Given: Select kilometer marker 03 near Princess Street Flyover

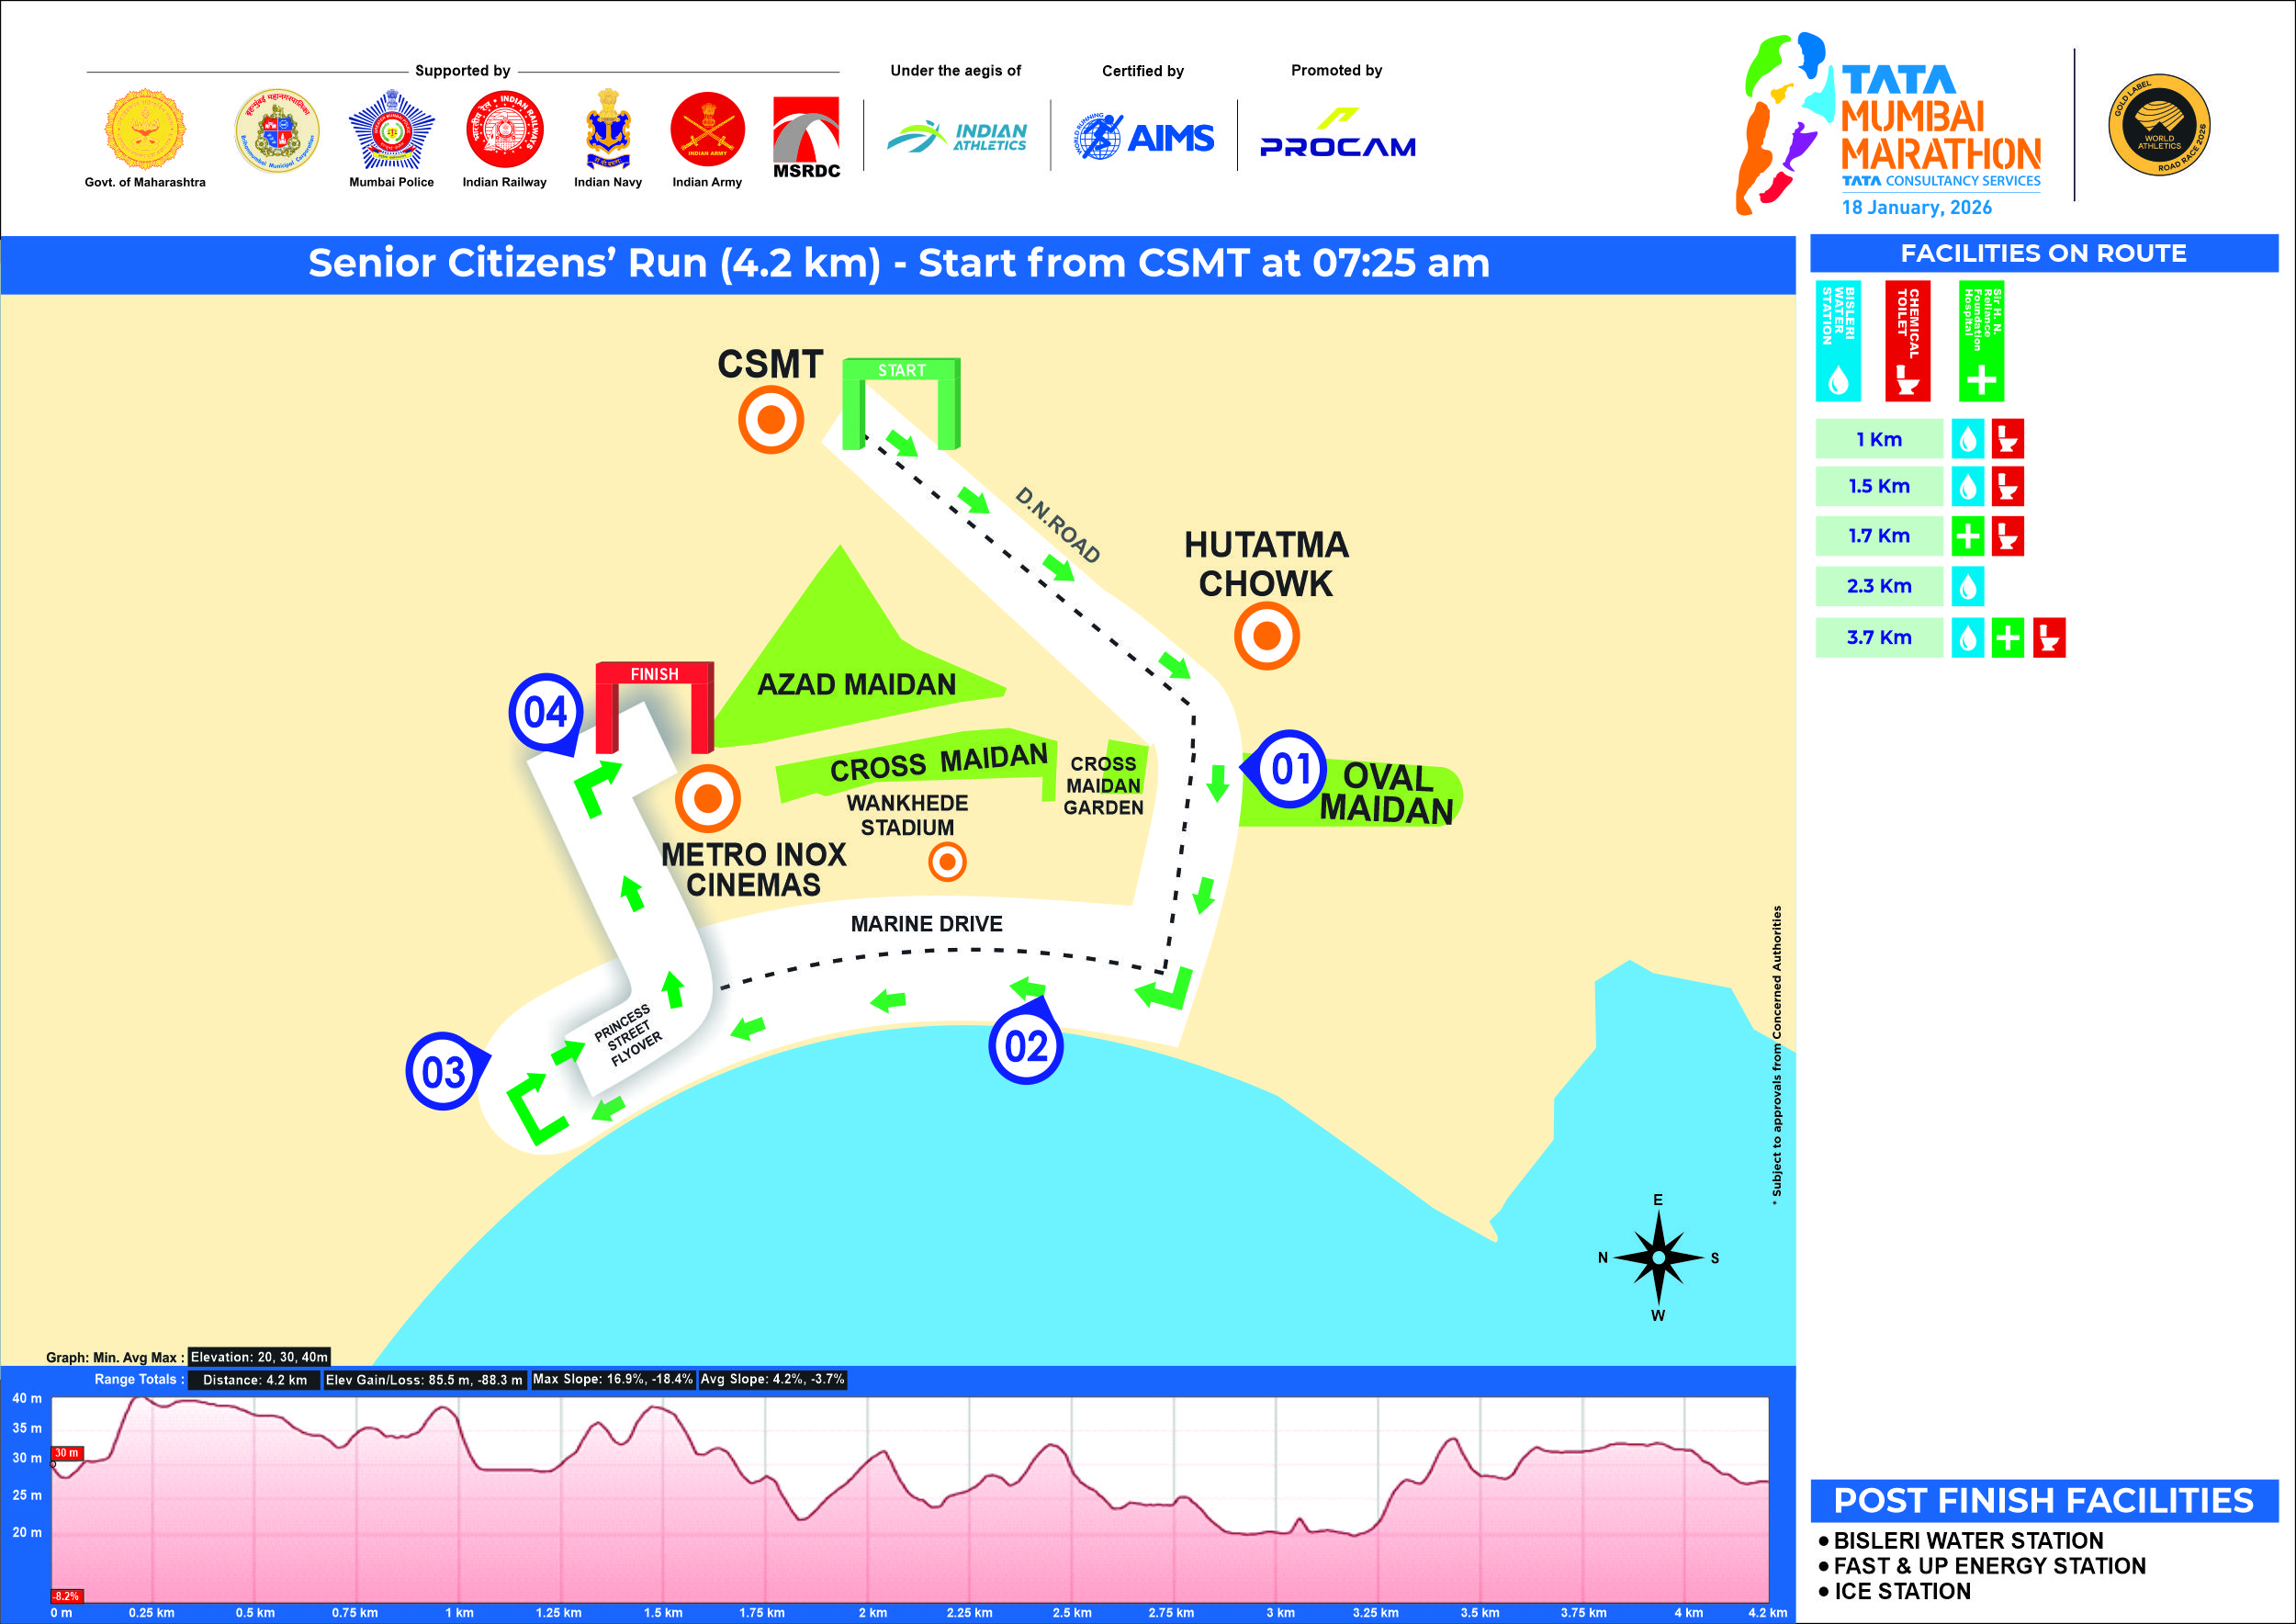Looking at the screenshot, I should coord(443,1072).
